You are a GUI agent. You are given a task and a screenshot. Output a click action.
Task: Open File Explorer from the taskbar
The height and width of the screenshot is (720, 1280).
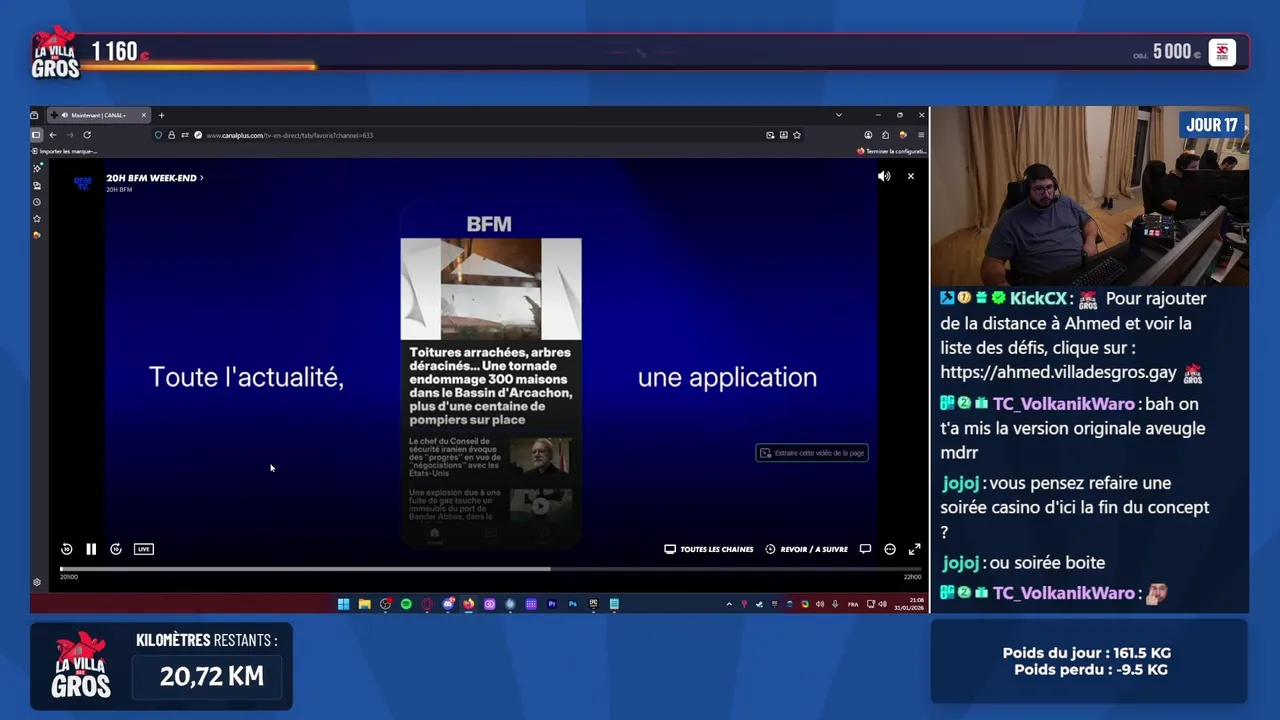click(x=364, y=604)
